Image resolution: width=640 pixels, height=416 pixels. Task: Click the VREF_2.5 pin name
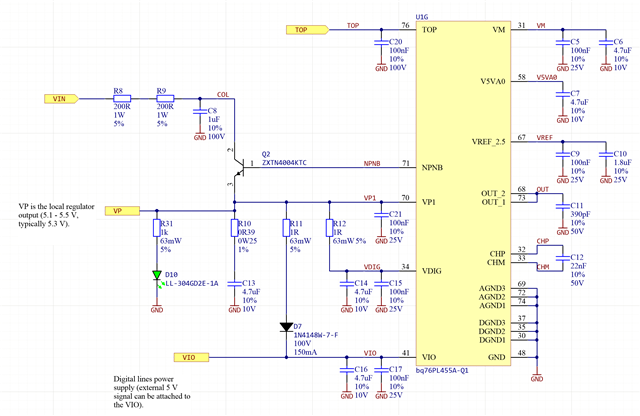(x=489, y=142)
